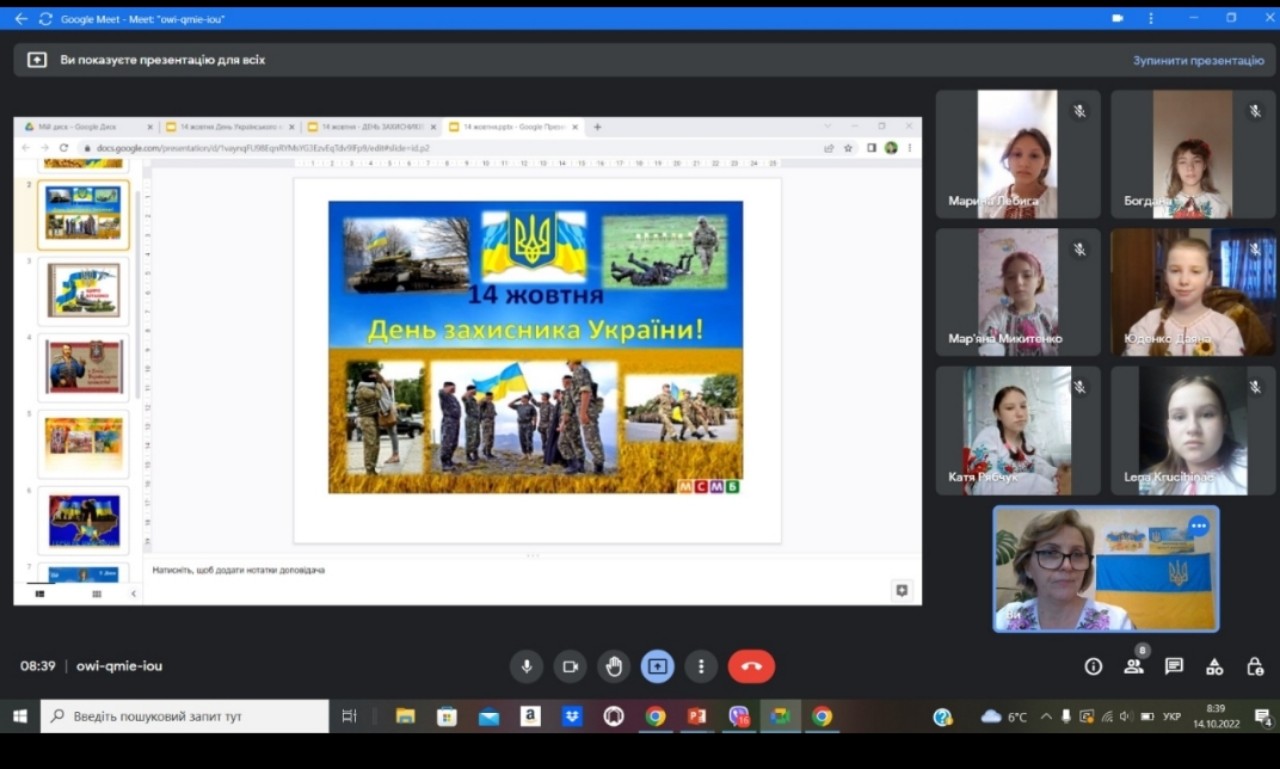Mute the microphone in call controls
This screenshot has width=1280, height=769.
526,666
